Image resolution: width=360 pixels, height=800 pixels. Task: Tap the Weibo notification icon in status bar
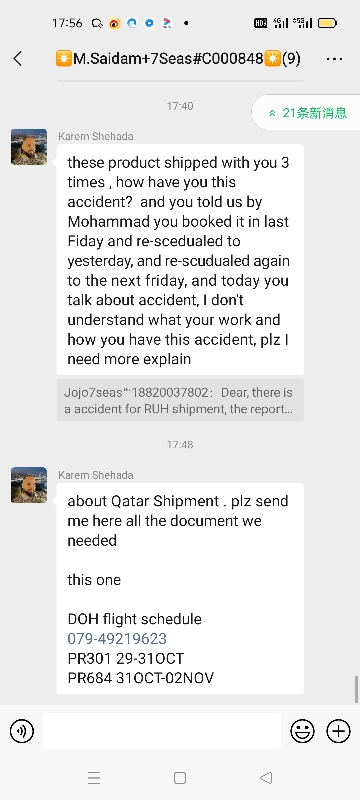[115, 23]
